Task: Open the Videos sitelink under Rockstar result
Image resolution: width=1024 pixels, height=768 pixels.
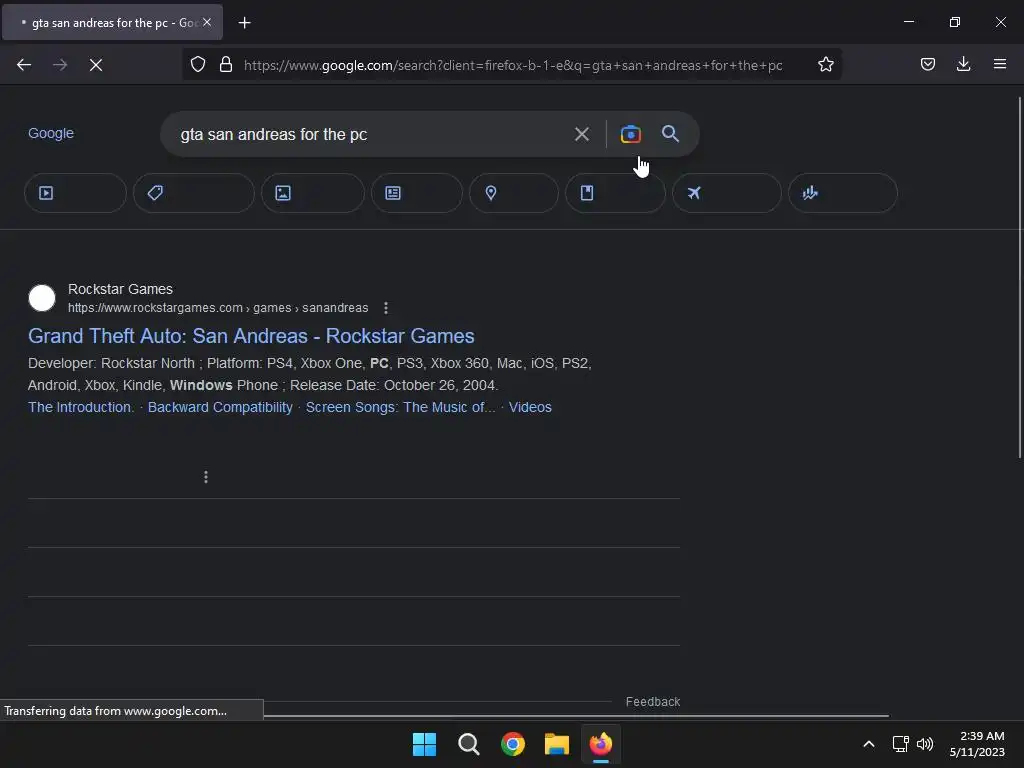Action: click(x=530, y=407)
